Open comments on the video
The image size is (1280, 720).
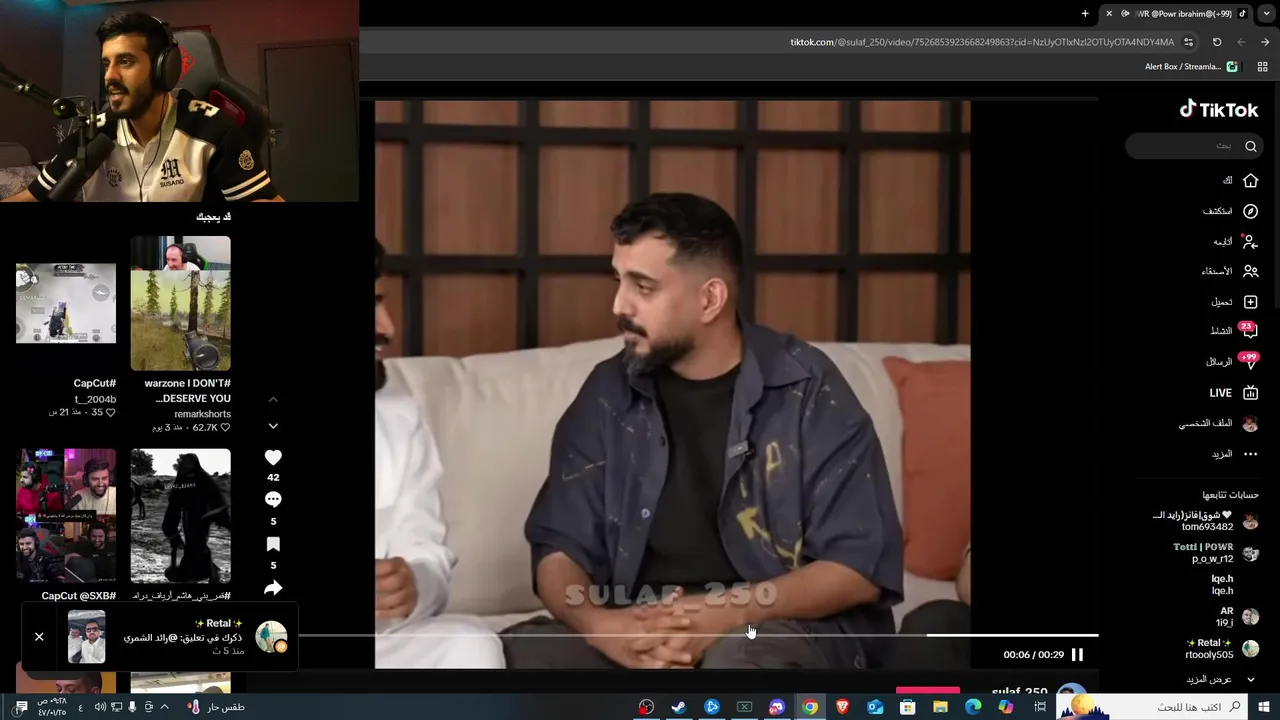273,500
